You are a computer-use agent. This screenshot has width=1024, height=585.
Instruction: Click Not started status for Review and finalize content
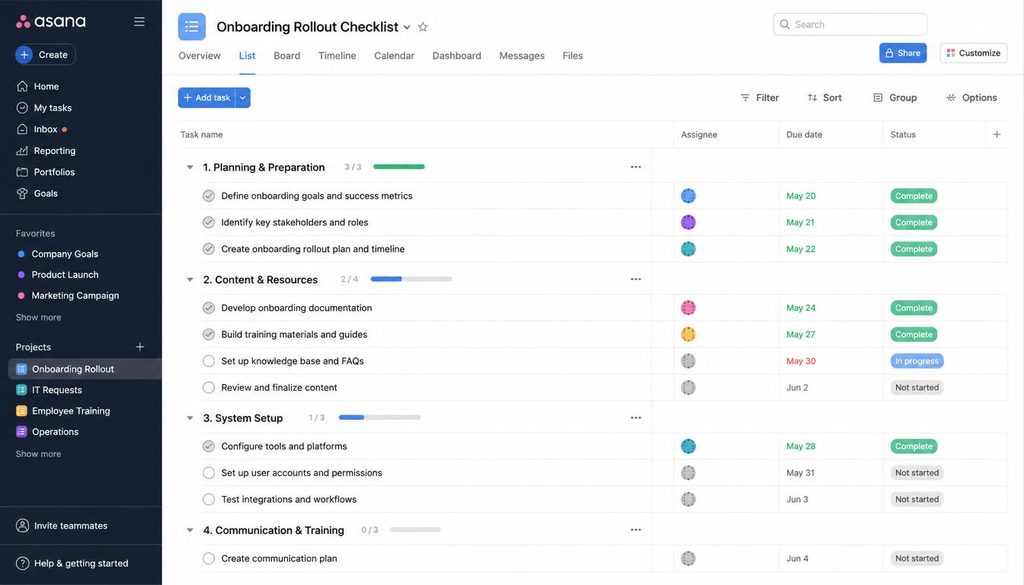pyautogui.click(x=917, y=388)
